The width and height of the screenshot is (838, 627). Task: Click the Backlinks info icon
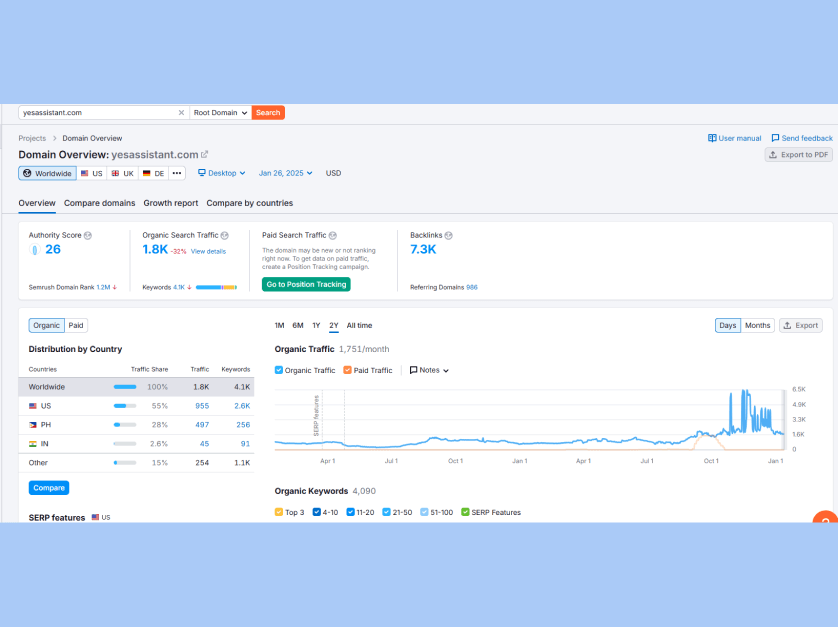[x=448, y=236]
